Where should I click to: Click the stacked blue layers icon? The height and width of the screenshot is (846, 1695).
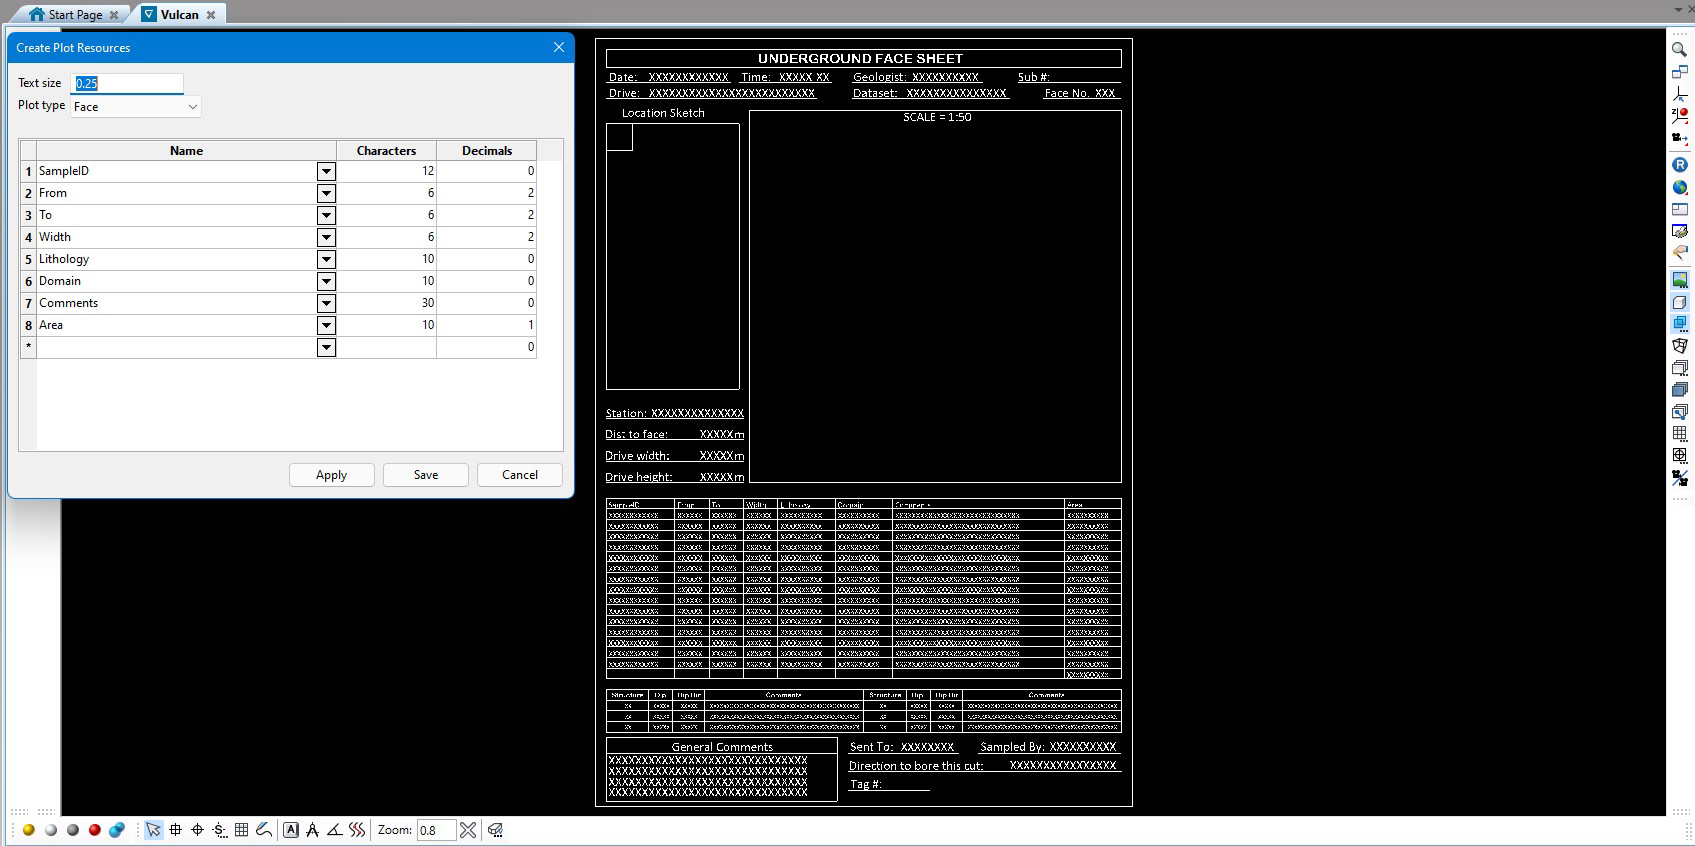point(1680,390)
